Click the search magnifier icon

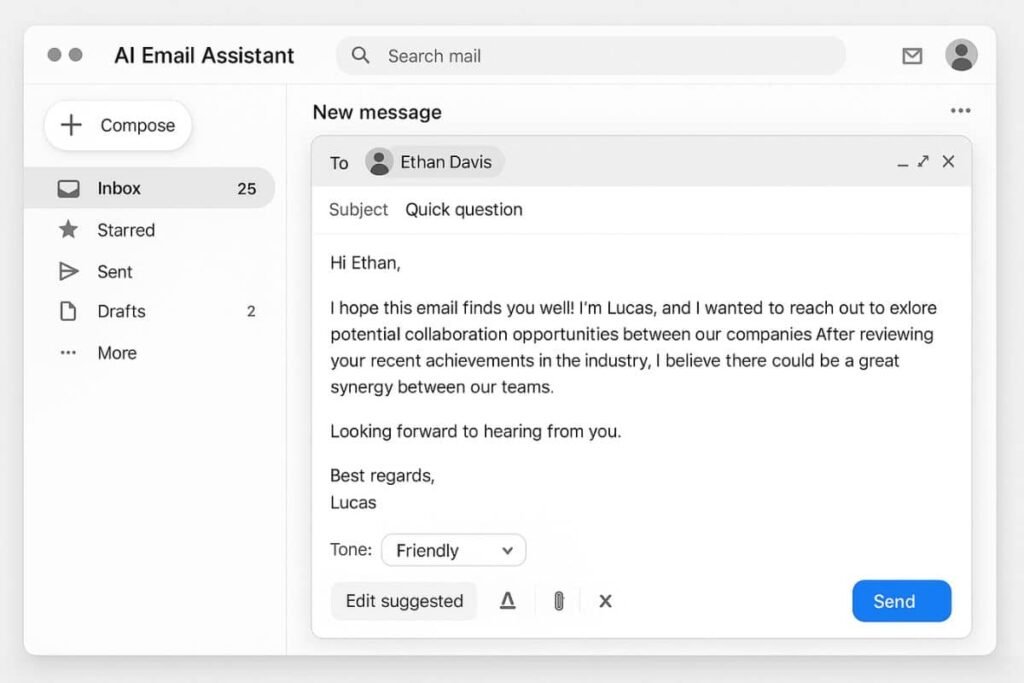361,55
